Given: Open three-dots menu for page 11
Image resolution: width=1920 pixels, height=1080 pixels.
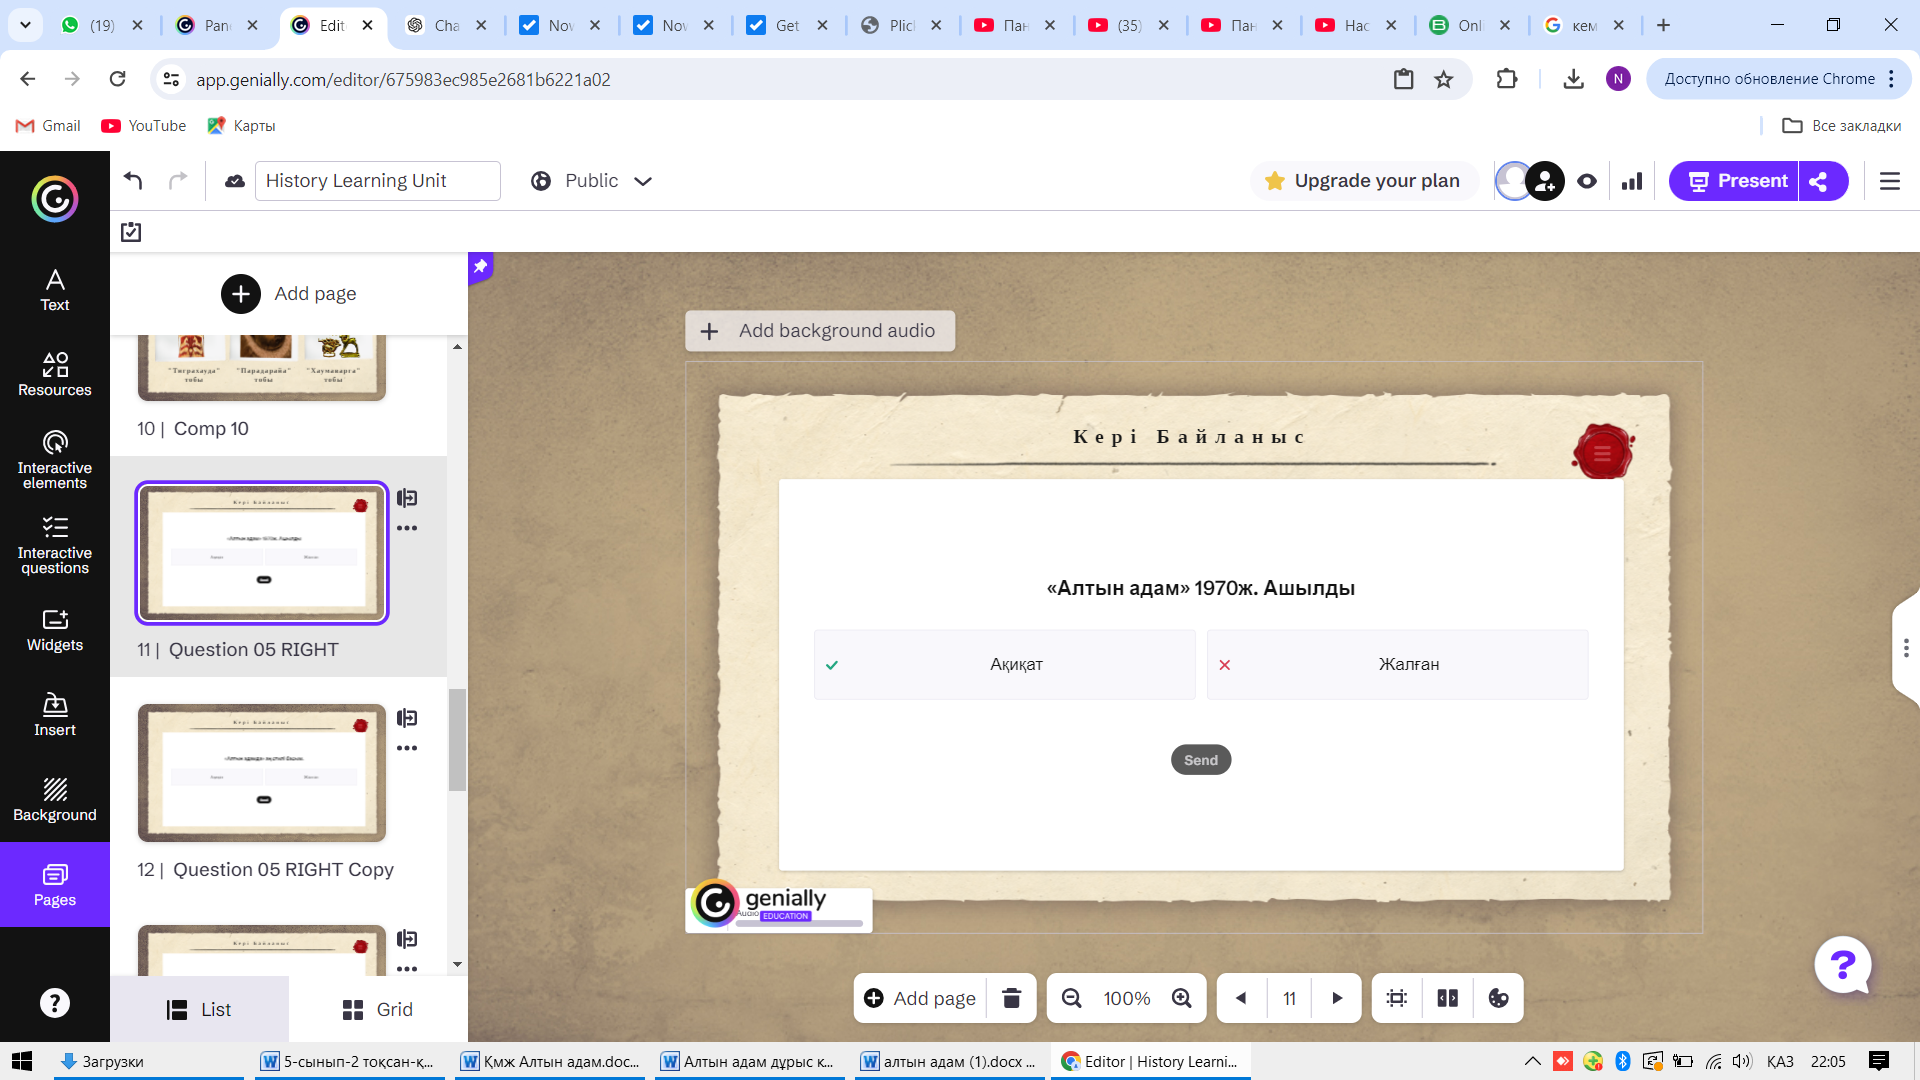Looking at the screenshot, I should click(x=407, y=528).
